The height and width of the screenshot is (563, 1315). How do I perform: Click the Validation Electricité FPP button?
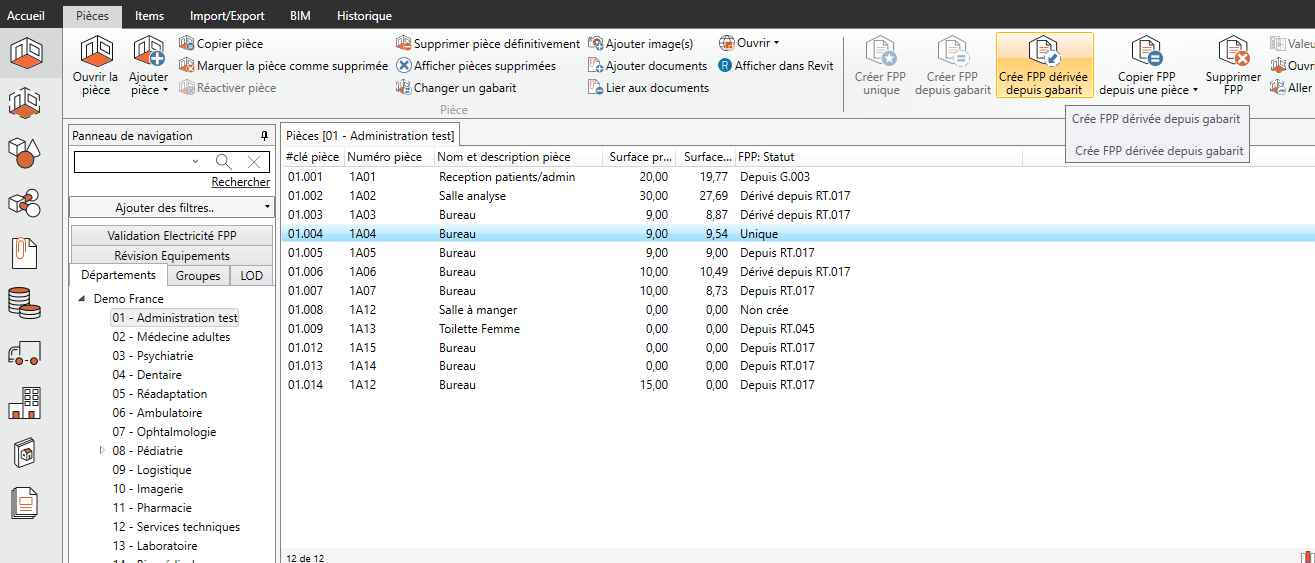pos(171,236)
